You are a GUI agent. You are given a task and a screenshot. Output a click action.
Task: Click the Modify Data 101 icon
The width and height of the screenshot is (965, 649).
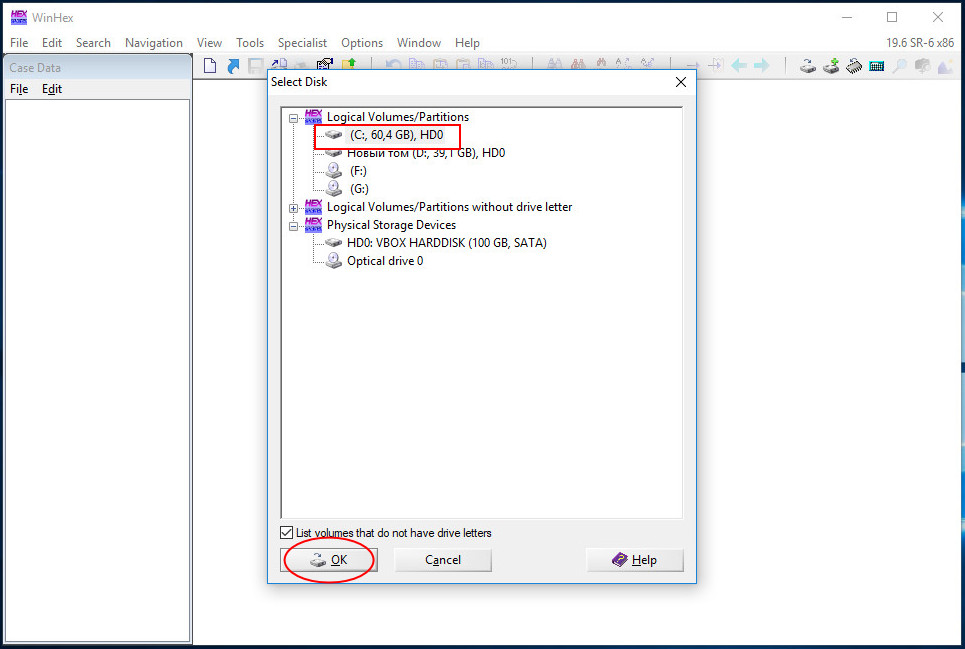(x=508, y=63)
